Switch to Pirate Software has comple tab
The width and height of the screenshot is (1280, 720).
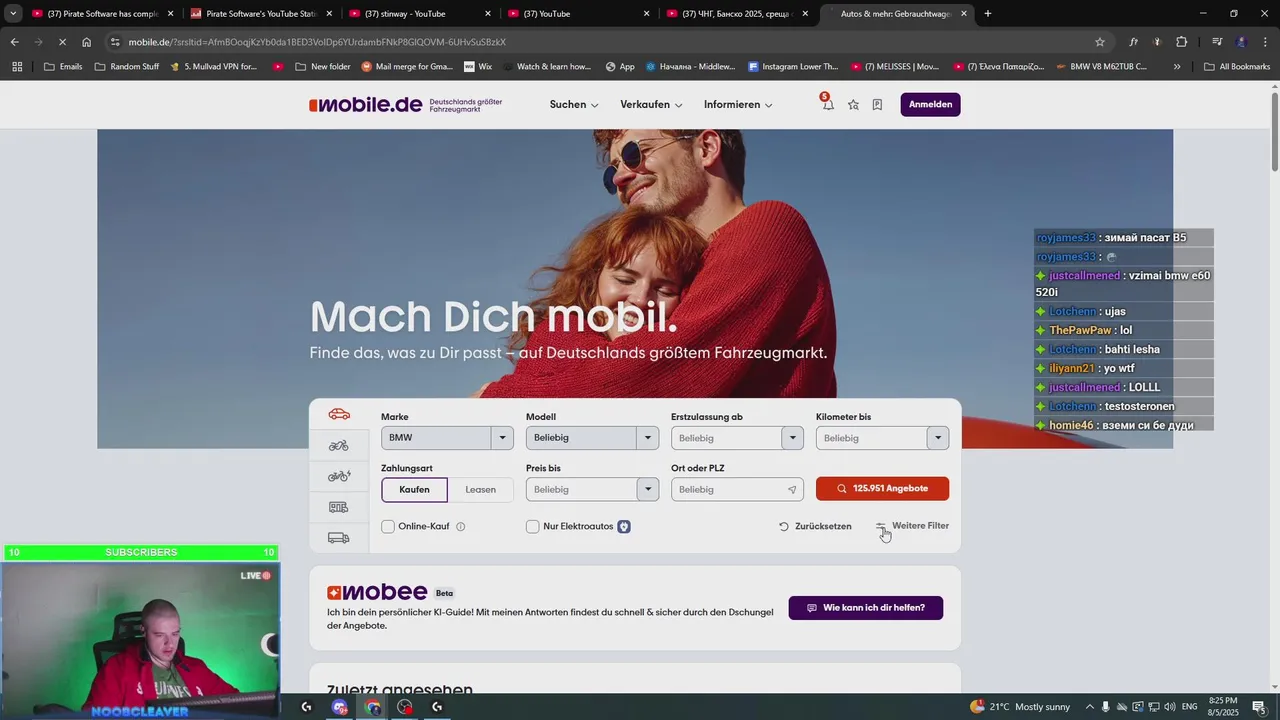click(x=100, y=14)
